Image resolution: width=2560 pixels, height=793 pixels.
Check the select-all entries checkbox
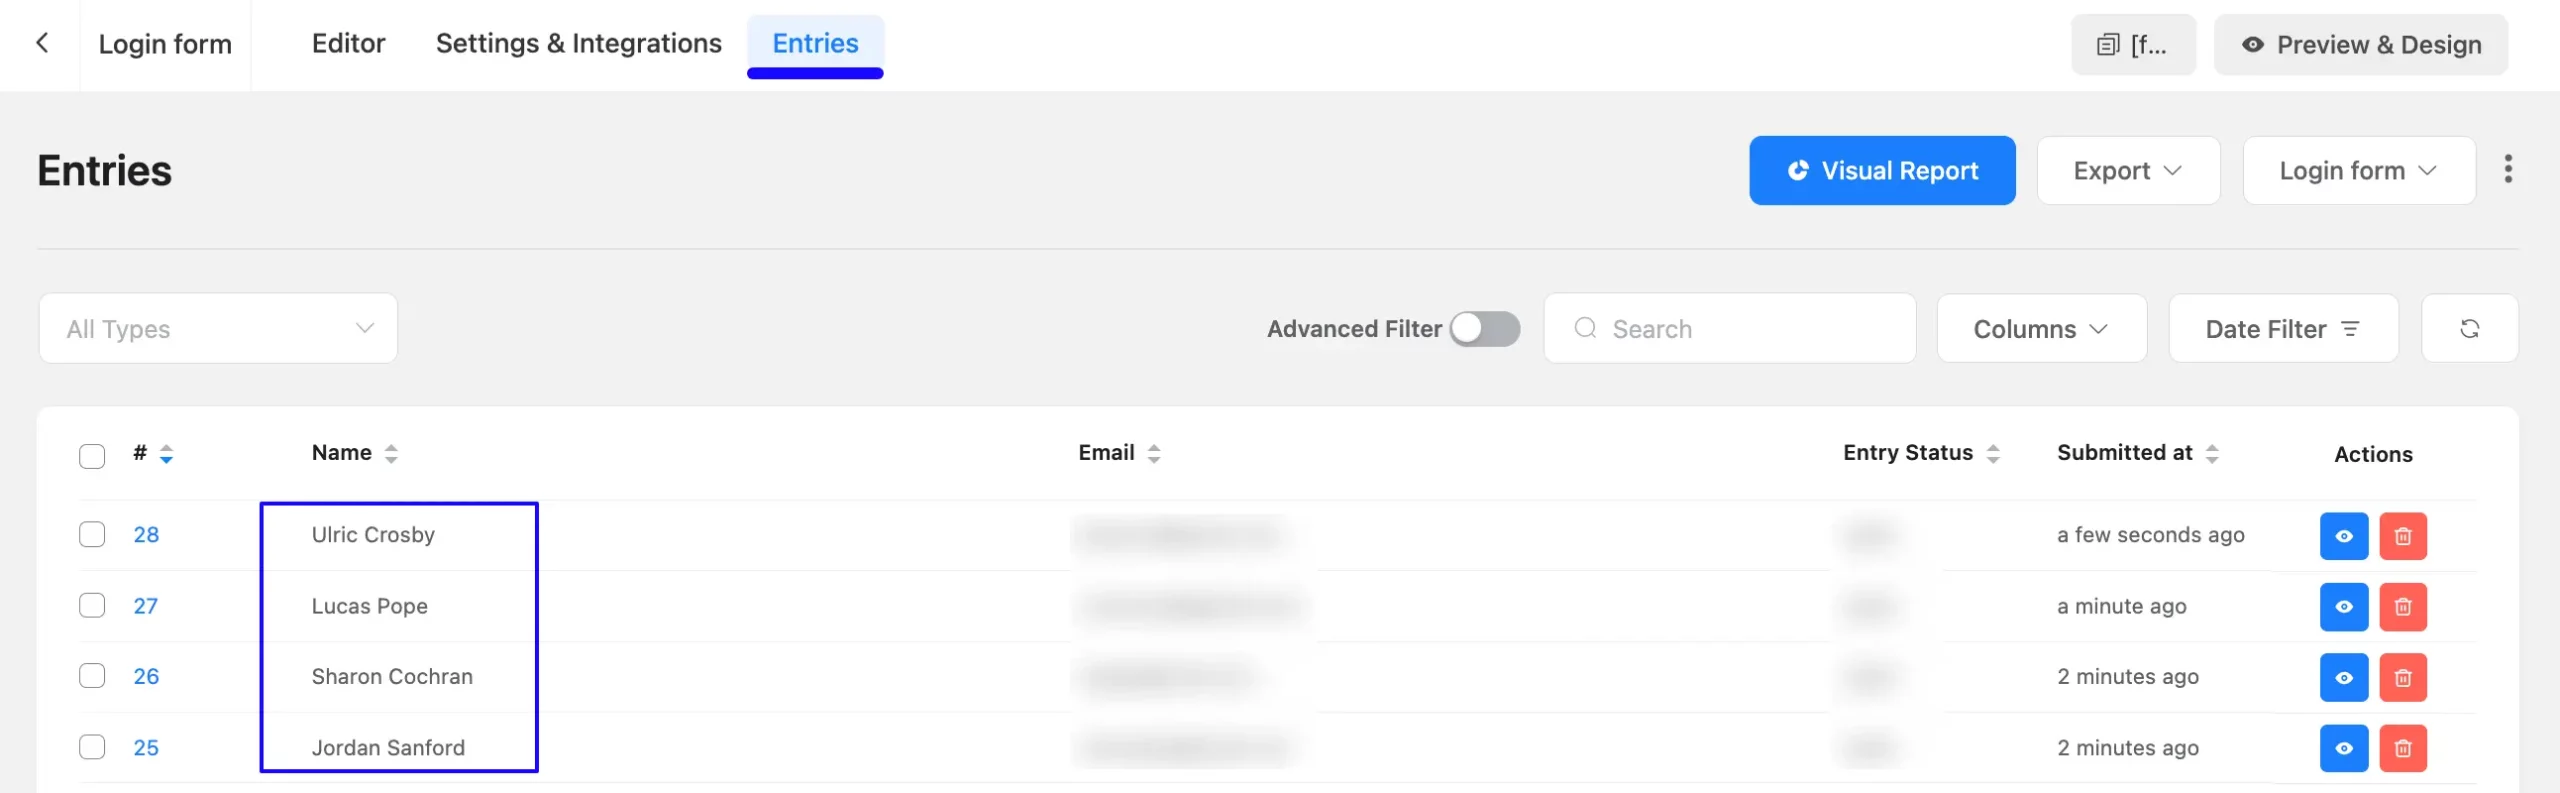coord(92,456)
